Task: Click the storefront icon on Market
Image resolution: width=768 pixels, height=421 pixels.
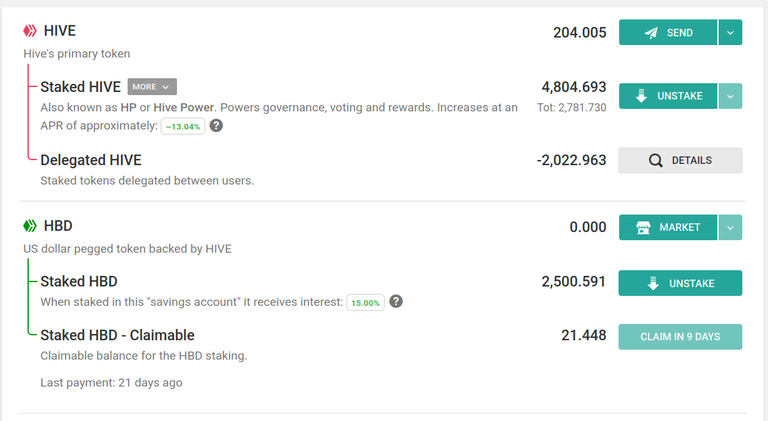Action: [643, 227]
